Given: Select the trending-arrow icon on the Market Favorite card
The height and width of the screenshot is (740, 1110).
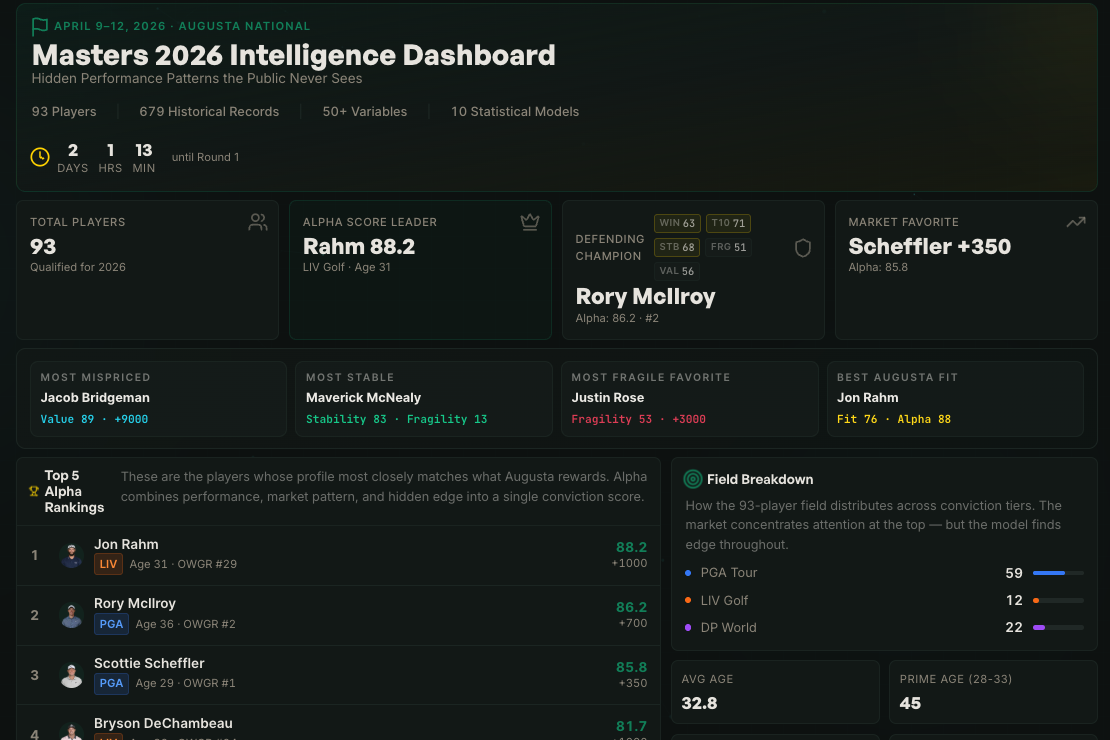Looking at the screenshot, I should click(x=1076, y=222).
